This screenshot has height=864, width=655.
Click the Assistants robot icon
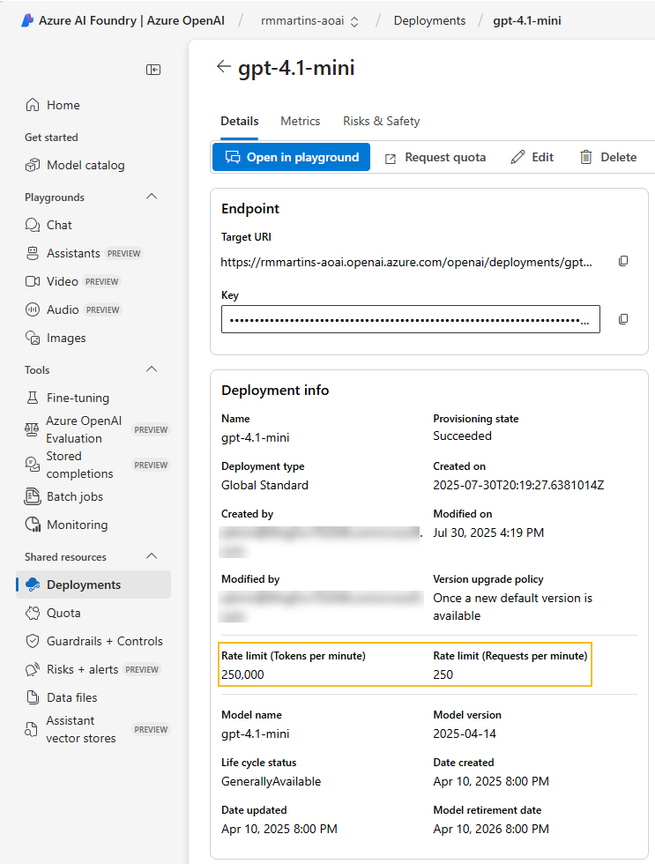(x=33, y=253)
